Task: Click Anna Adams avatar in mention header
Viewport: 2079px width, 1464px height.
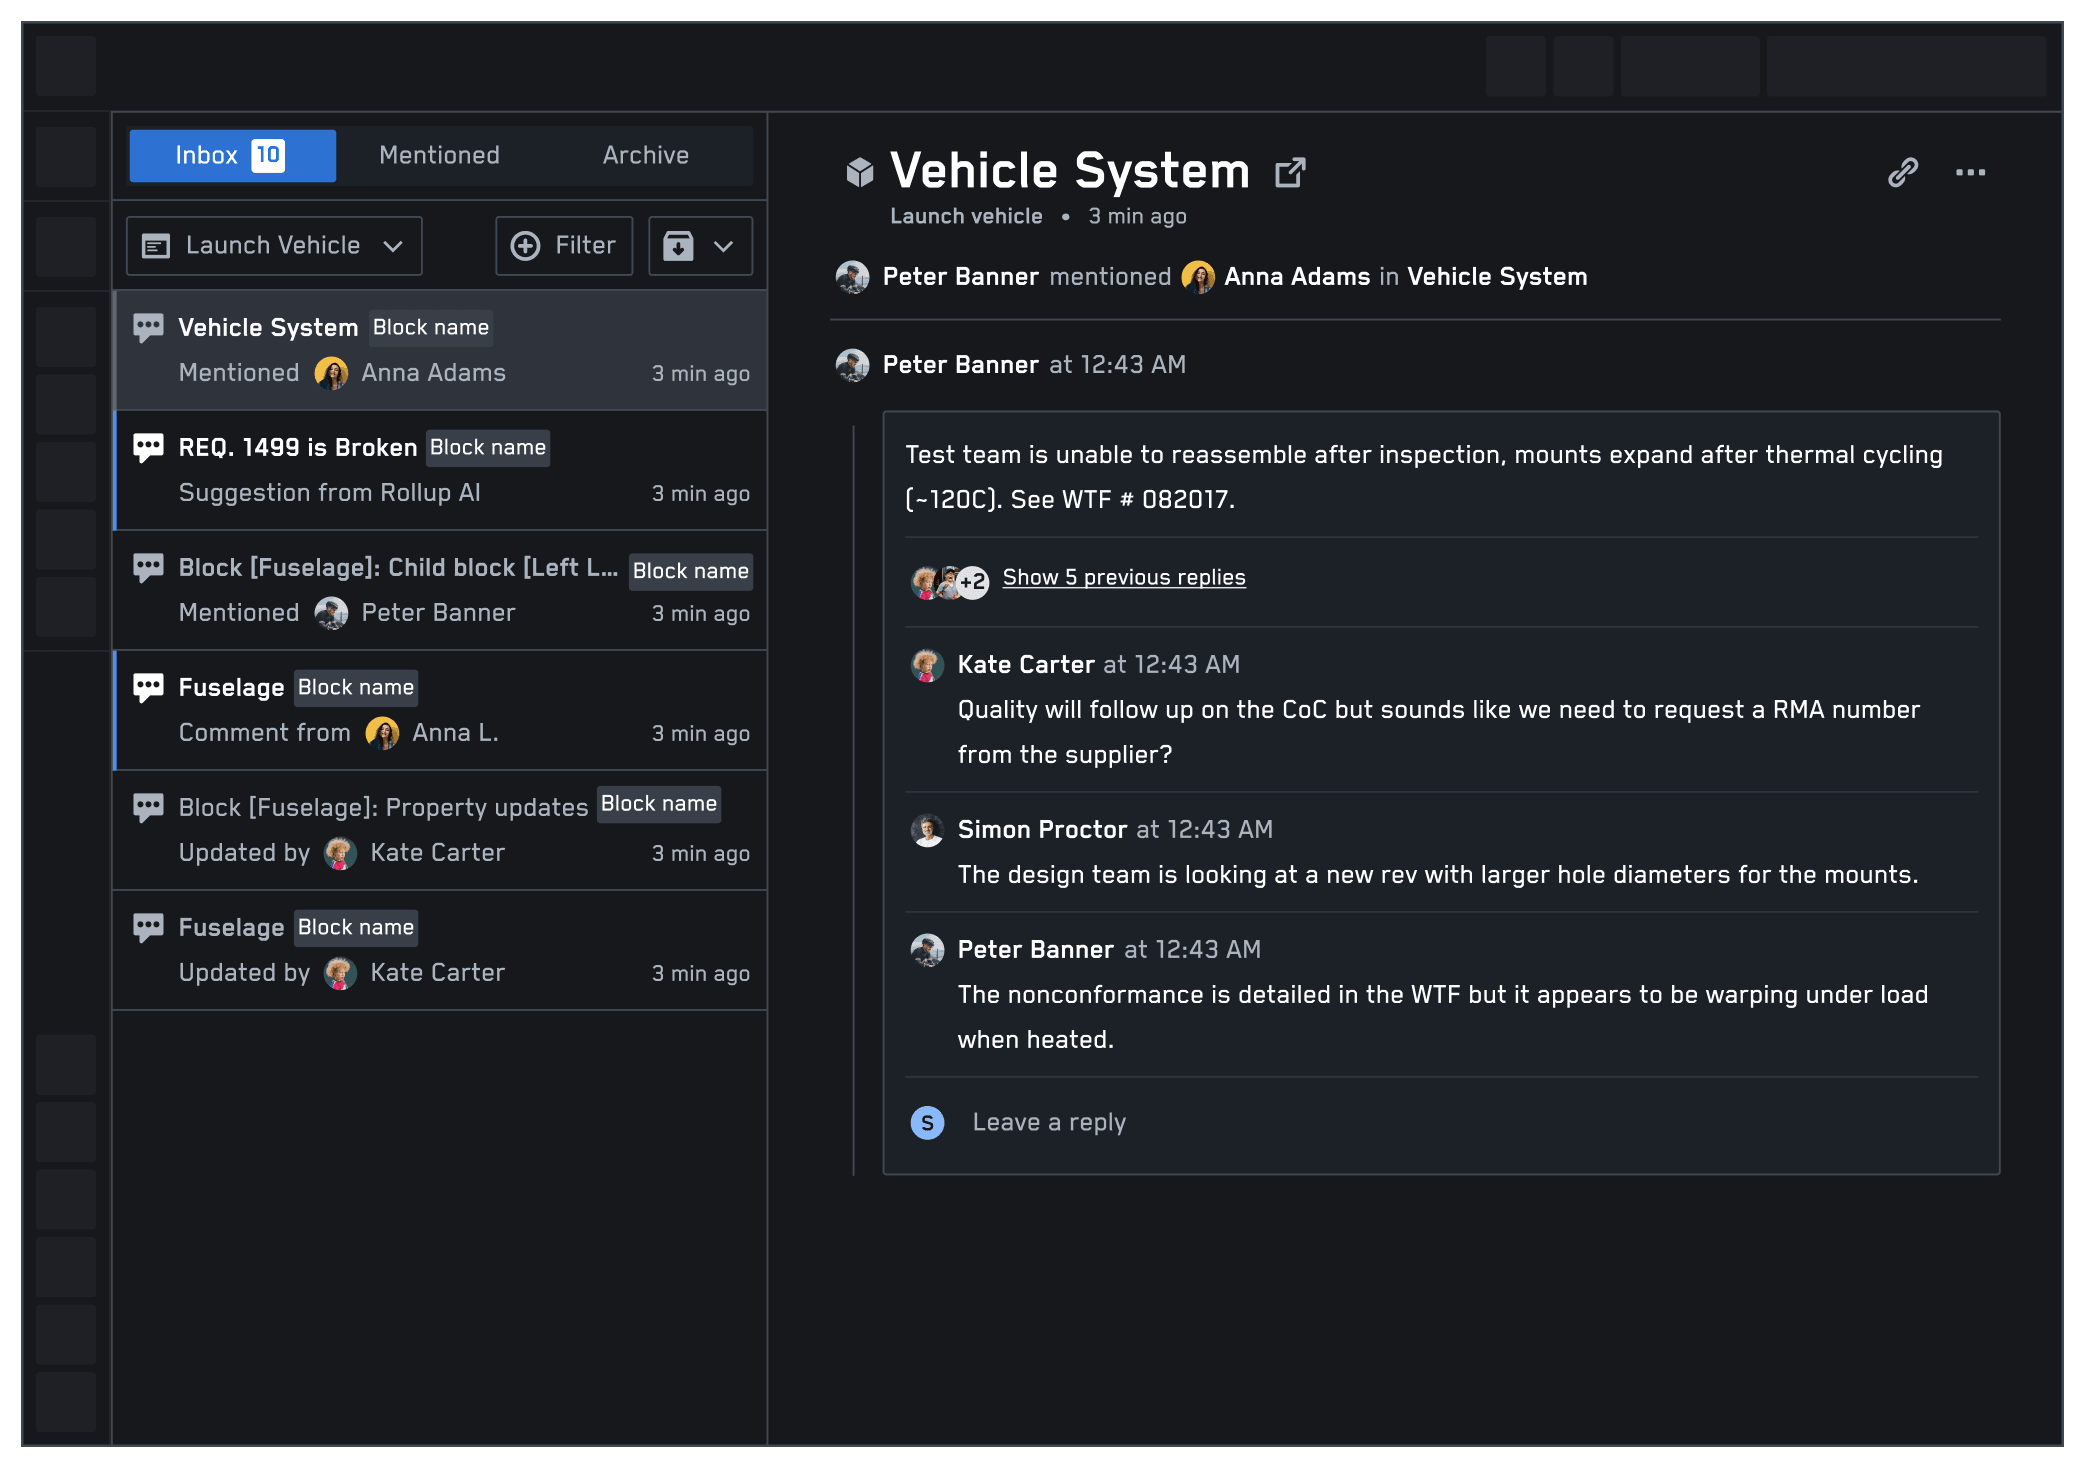Action: pyautogui.click(x=1197, y=277)
